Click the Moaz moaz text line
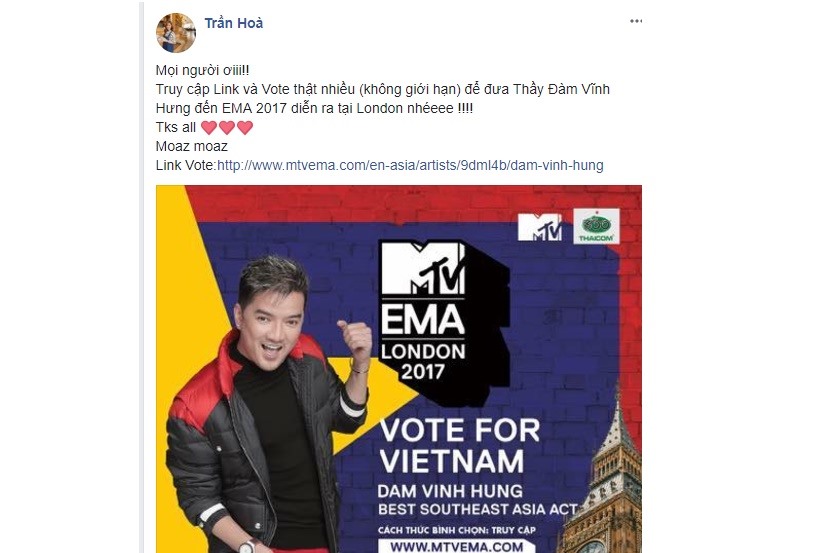Screen dimensions: 819x553 pos(192,146)
